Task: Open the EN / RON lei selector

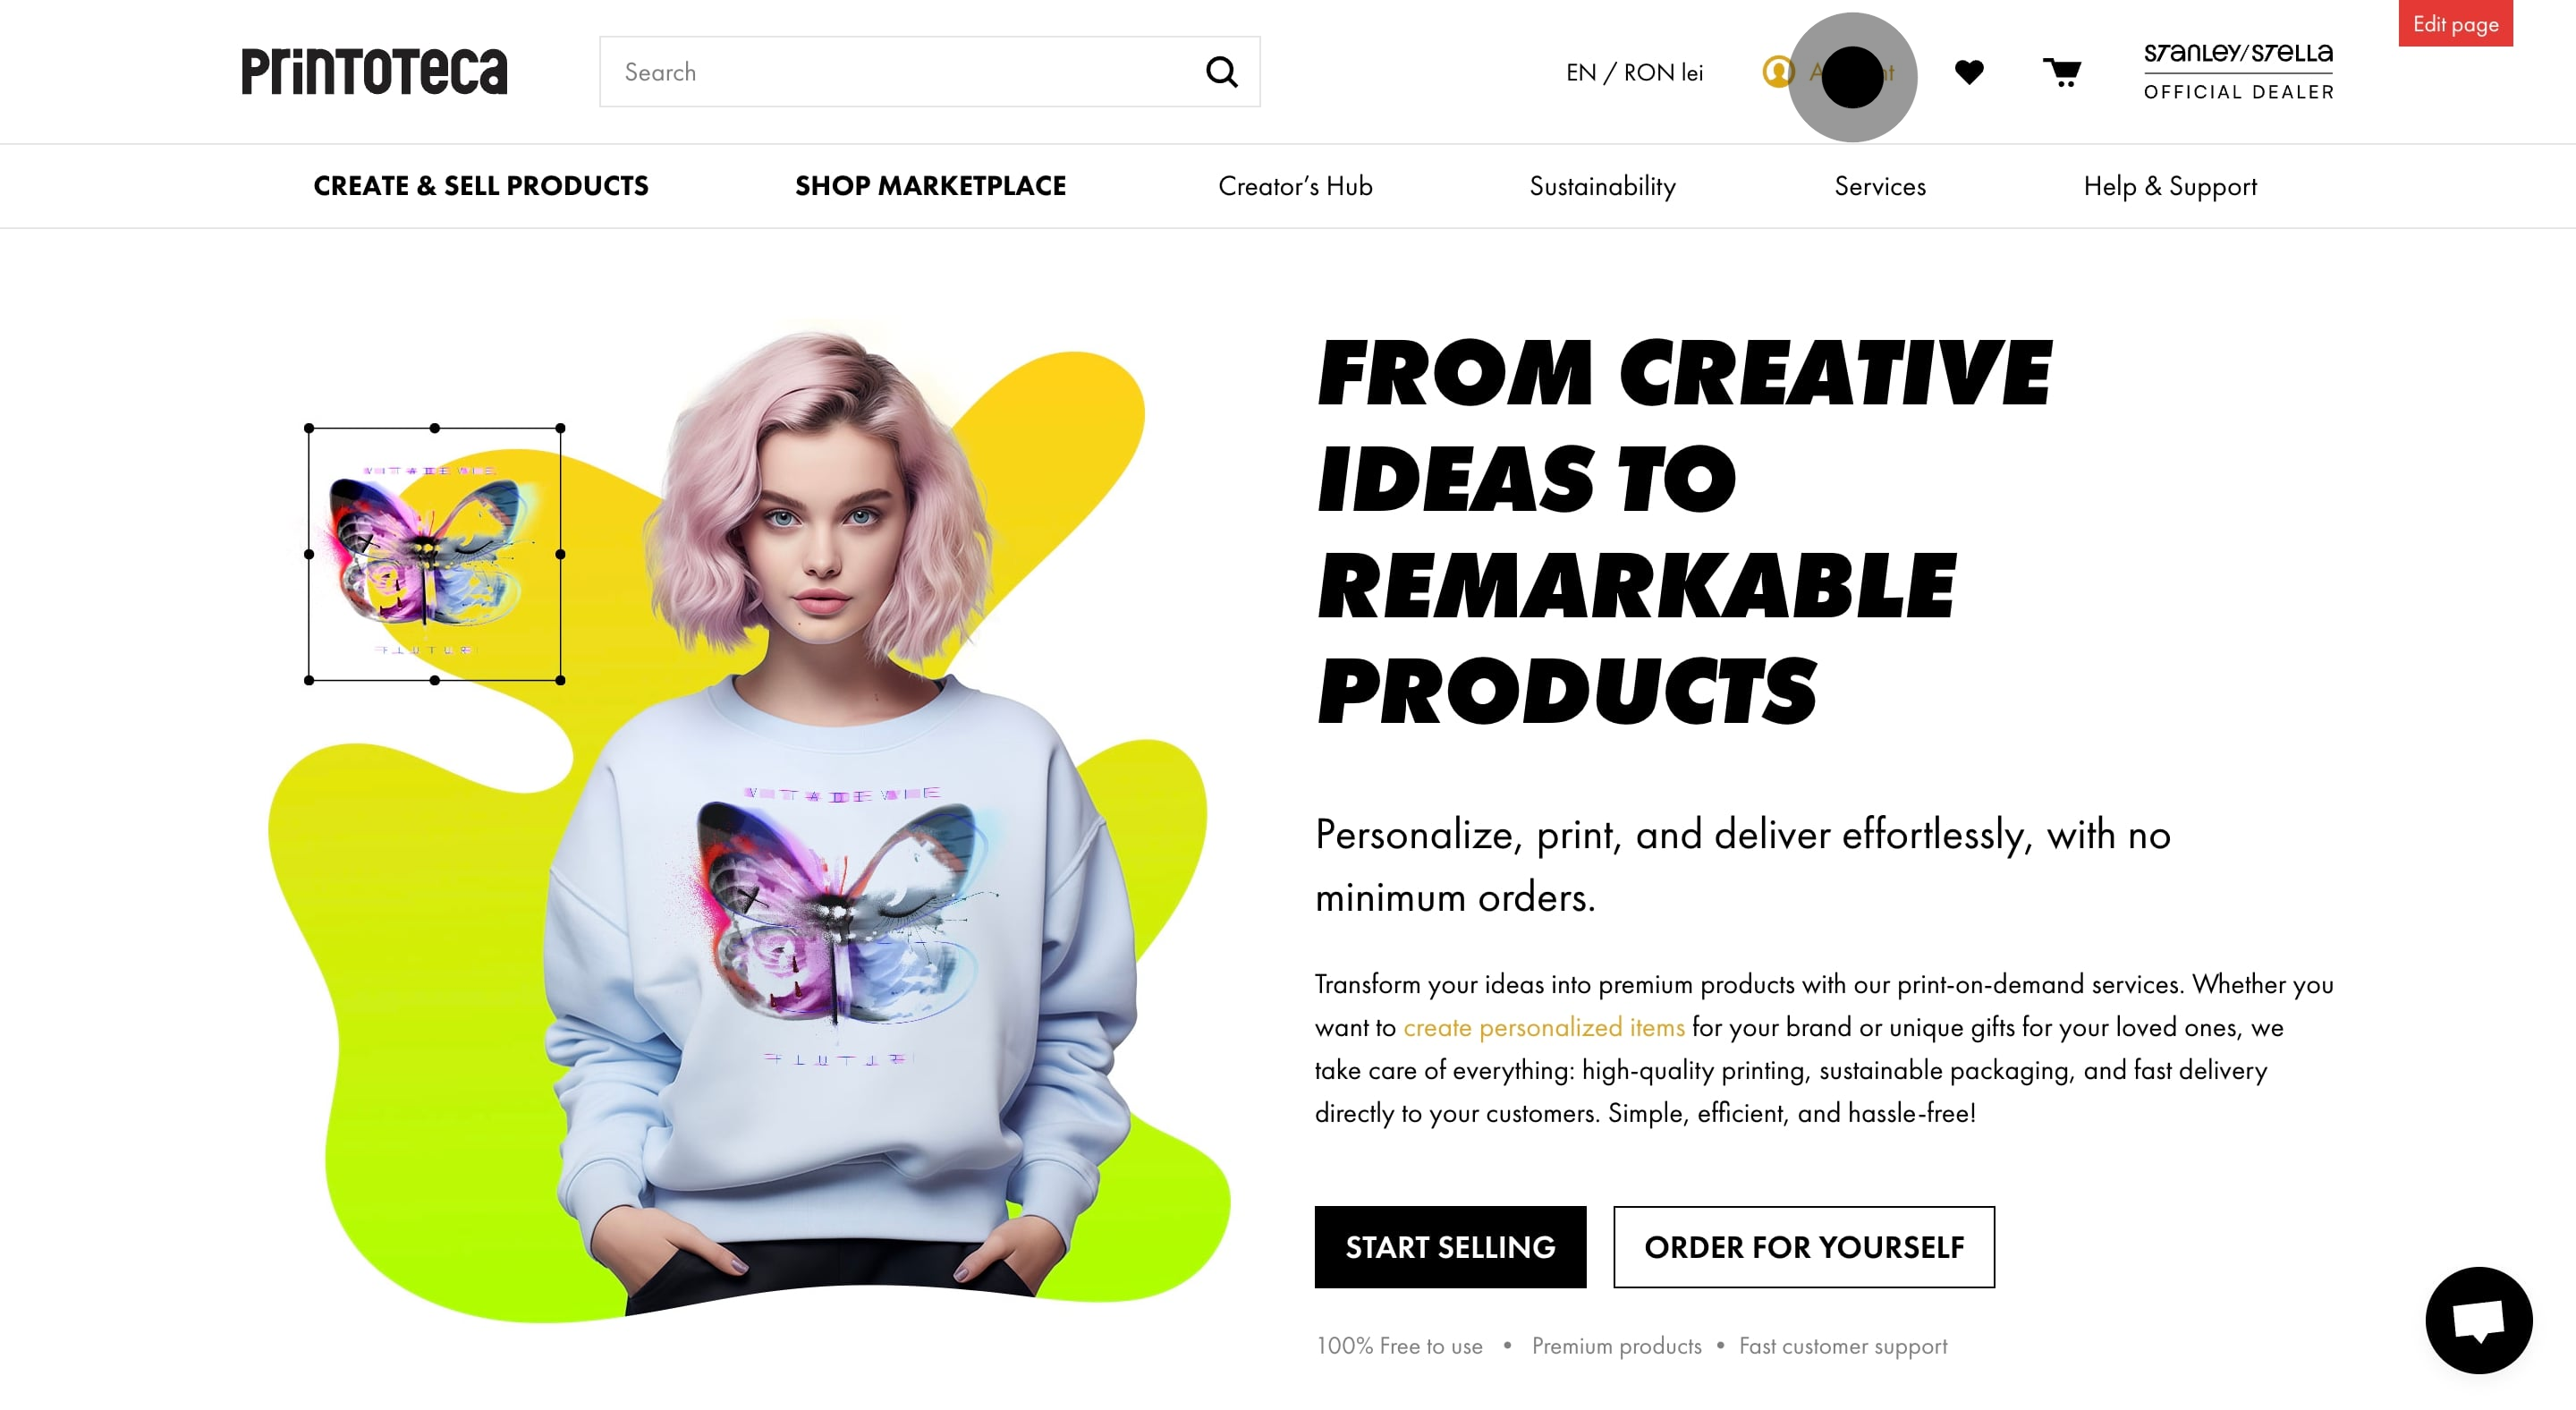Action: (1634, 73)
